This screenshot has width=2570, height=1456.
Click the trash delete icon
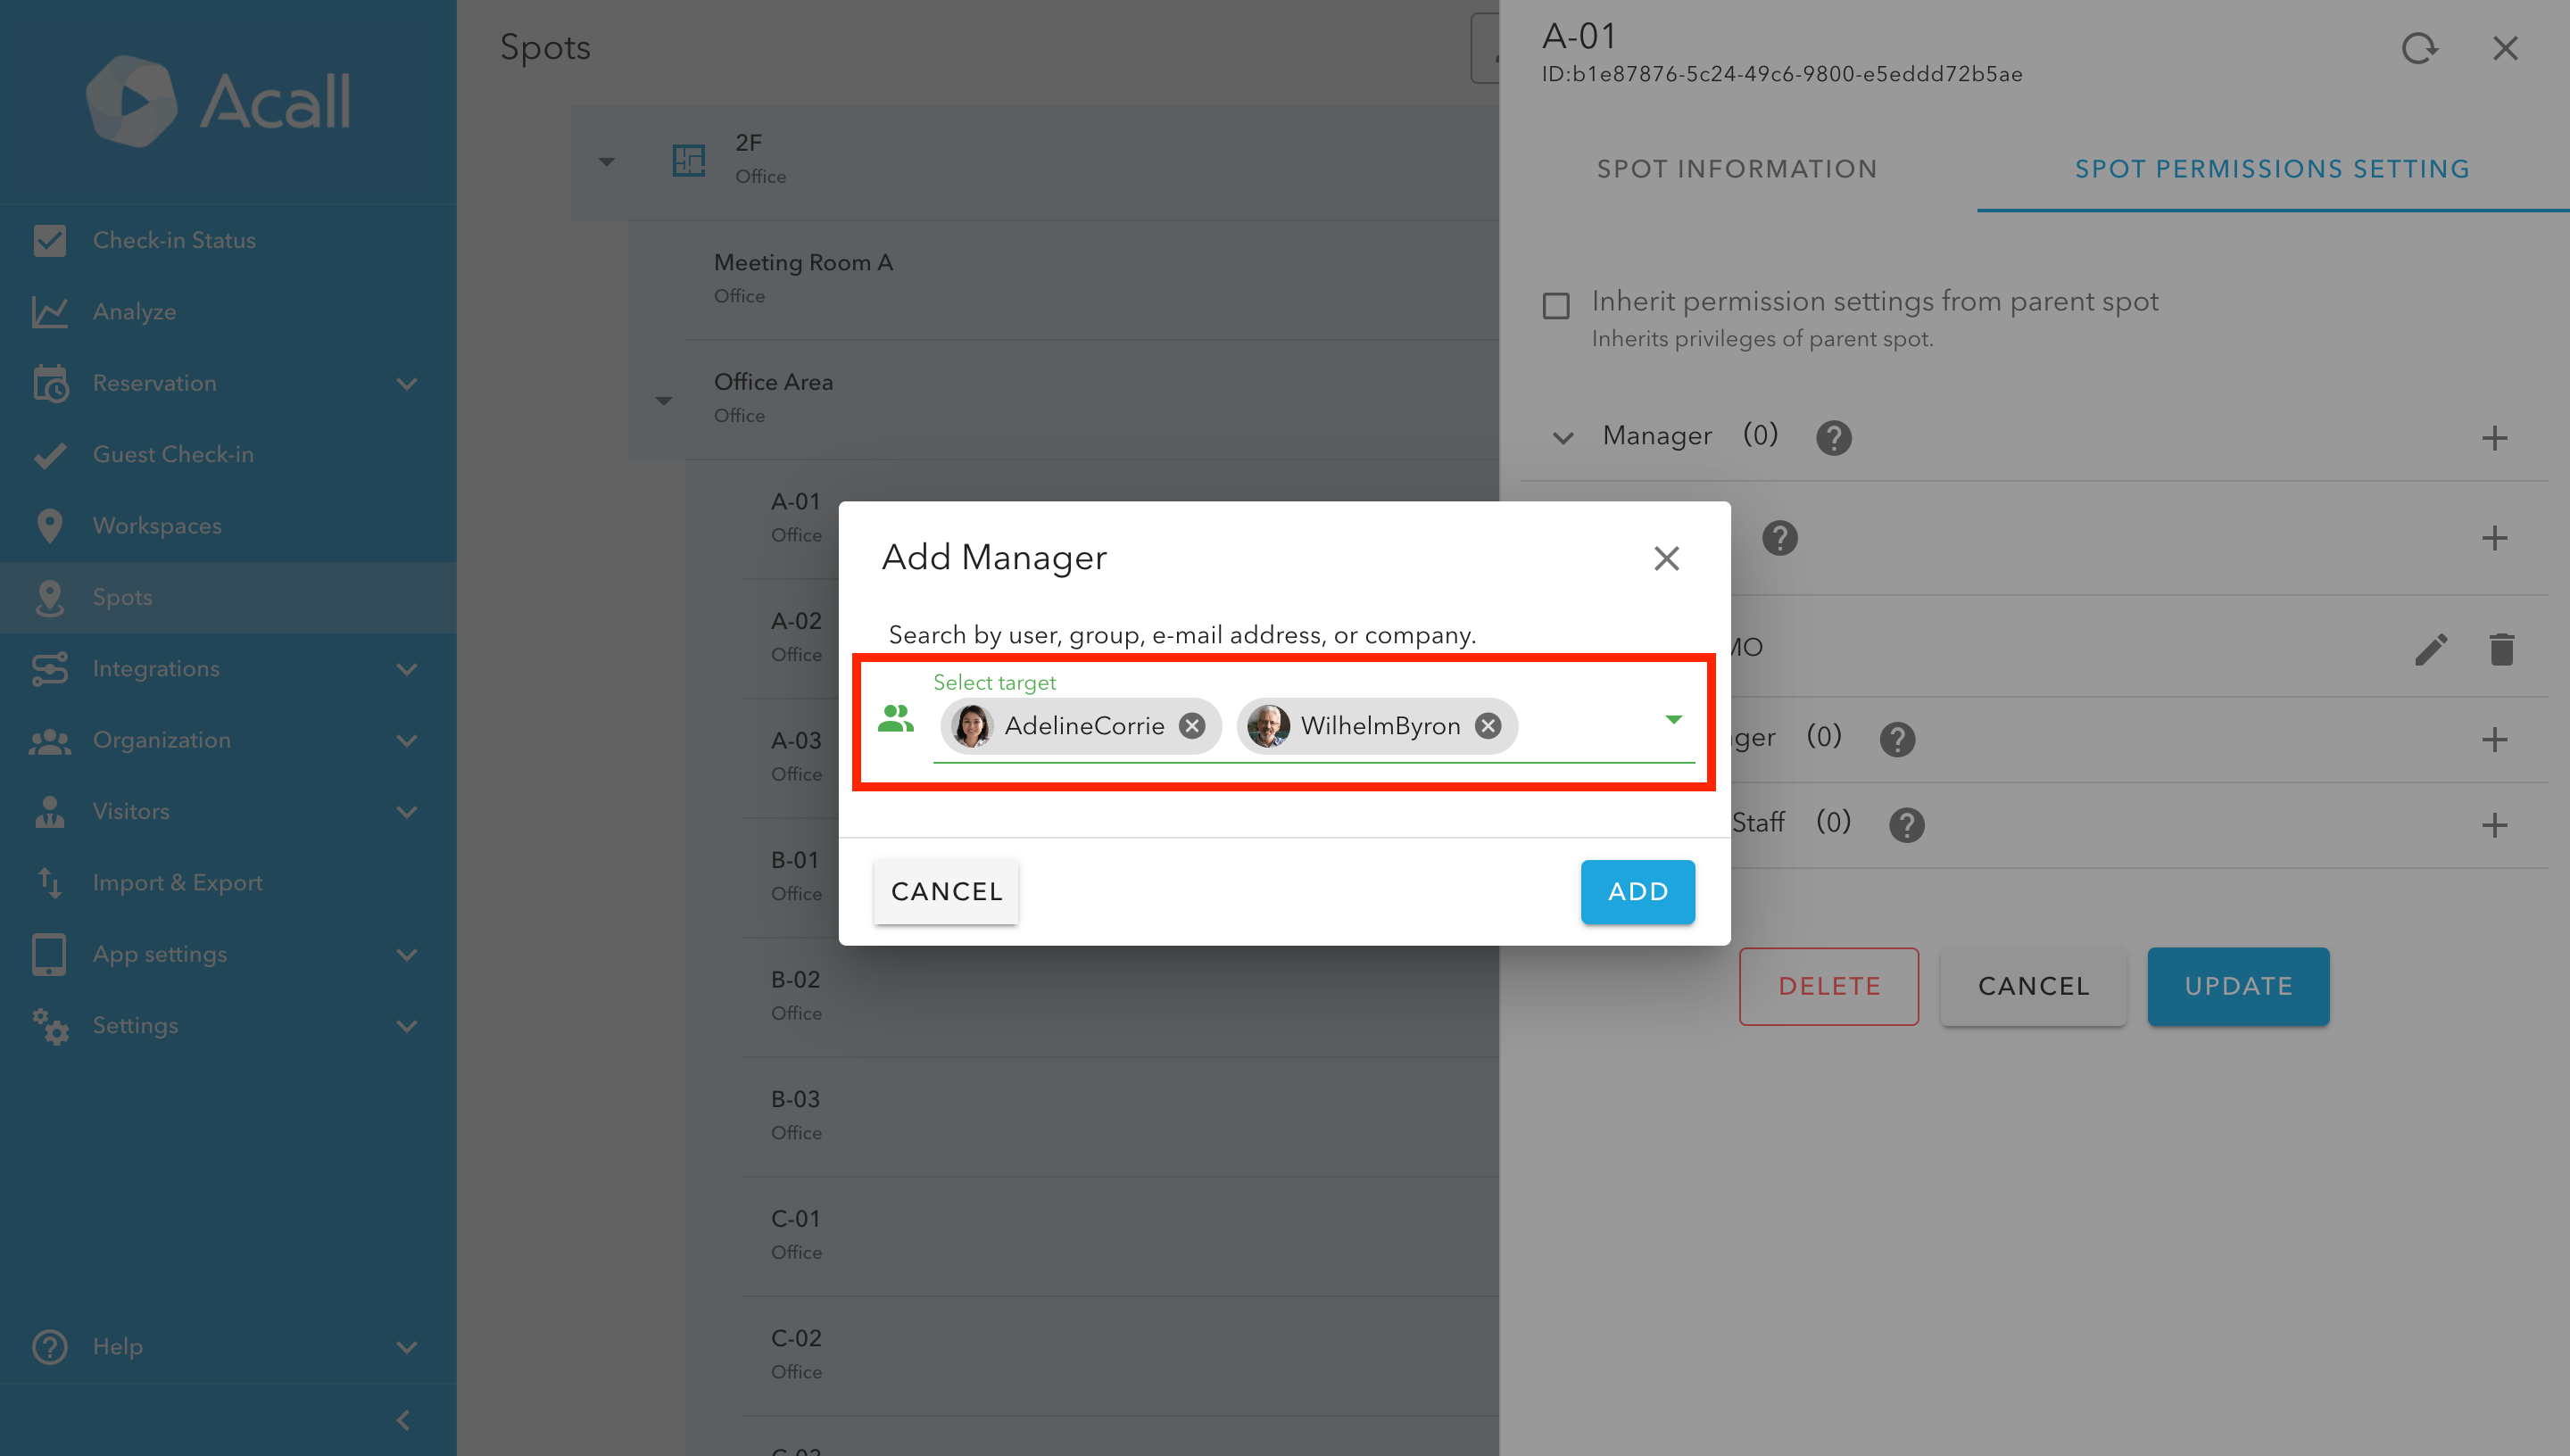tap(2501, 649)
